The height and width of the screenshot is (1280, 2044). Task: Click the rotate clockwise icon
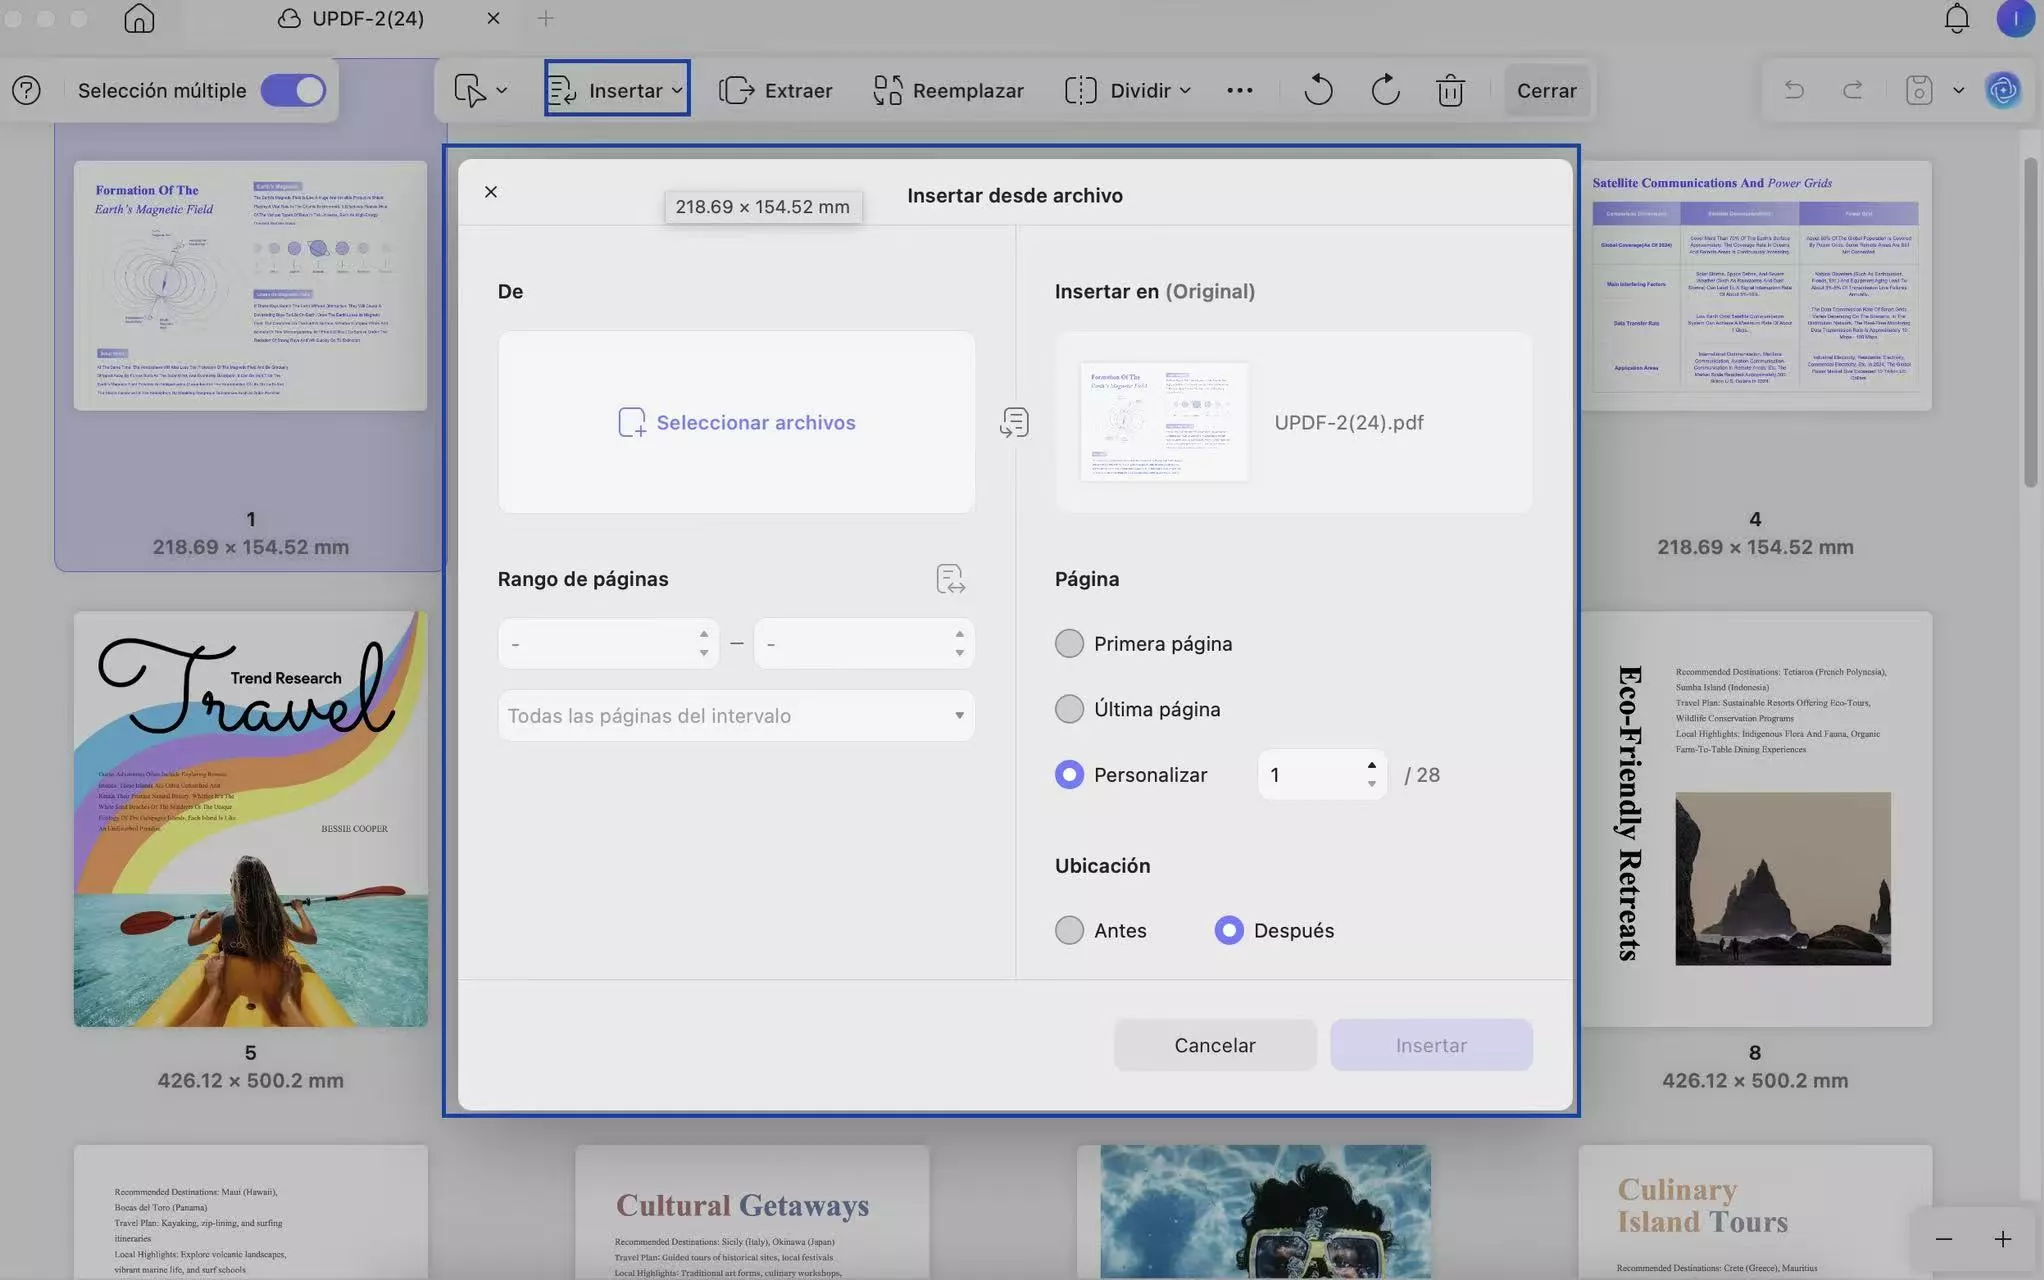click(x=1385, y=90)
